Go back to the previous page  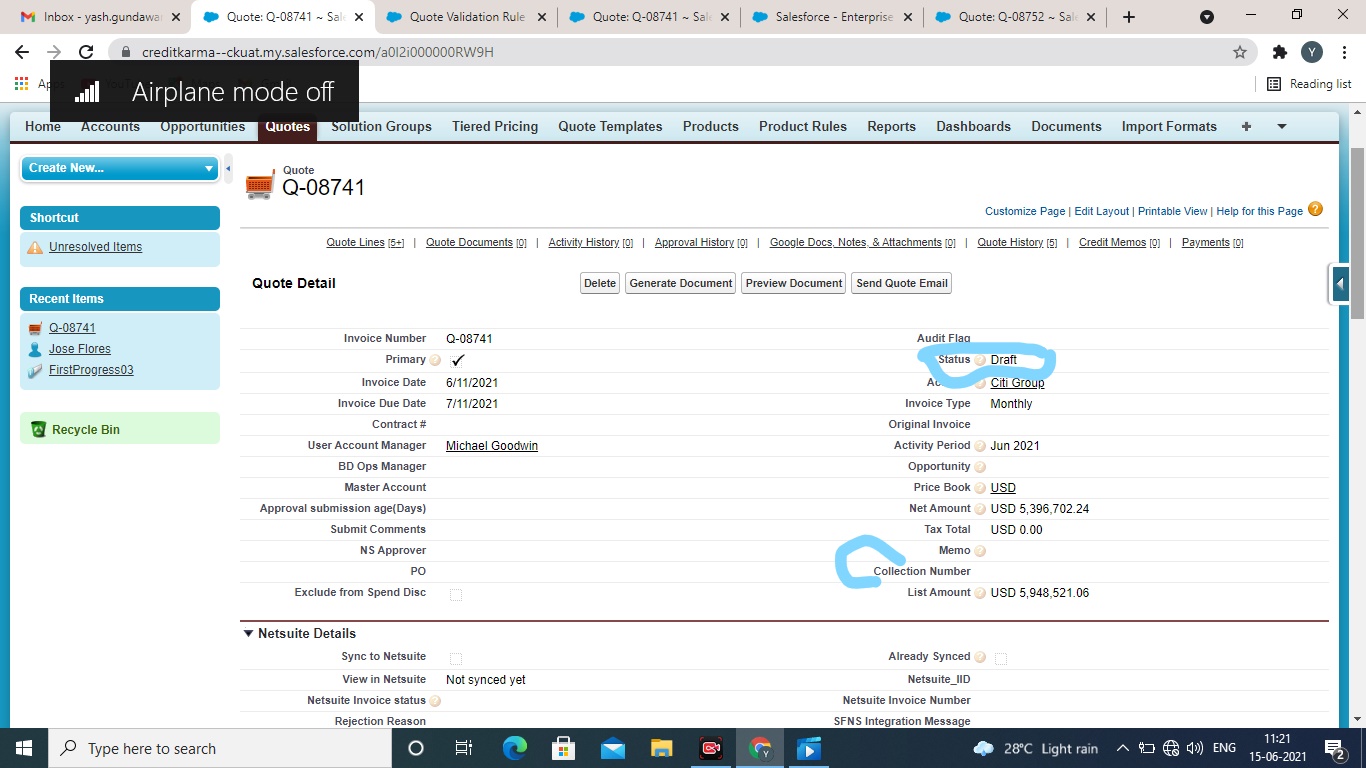pyautogui.click(x=22, y=52)
